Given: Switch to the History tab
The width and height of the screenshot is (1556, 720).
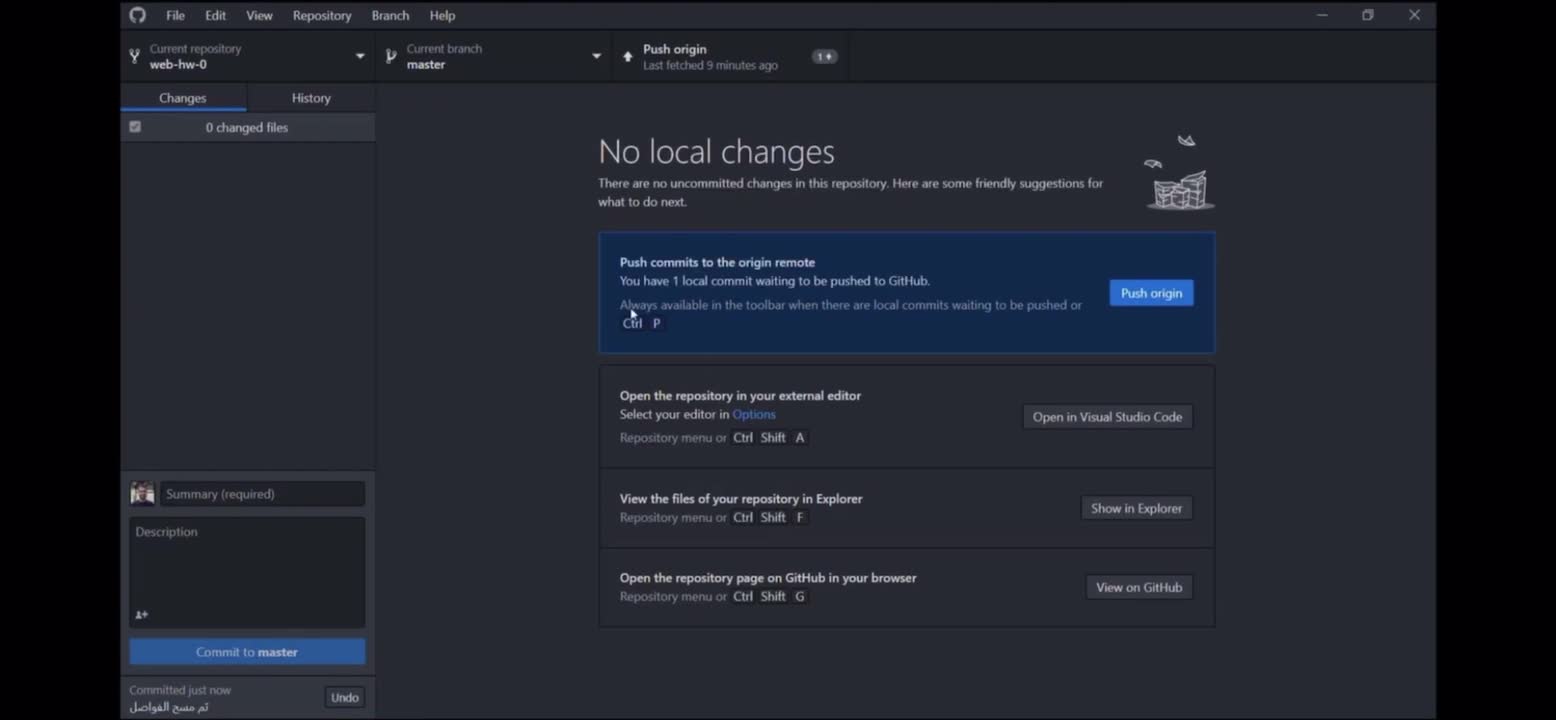Looking at the screenshot, I should point(311,97).
